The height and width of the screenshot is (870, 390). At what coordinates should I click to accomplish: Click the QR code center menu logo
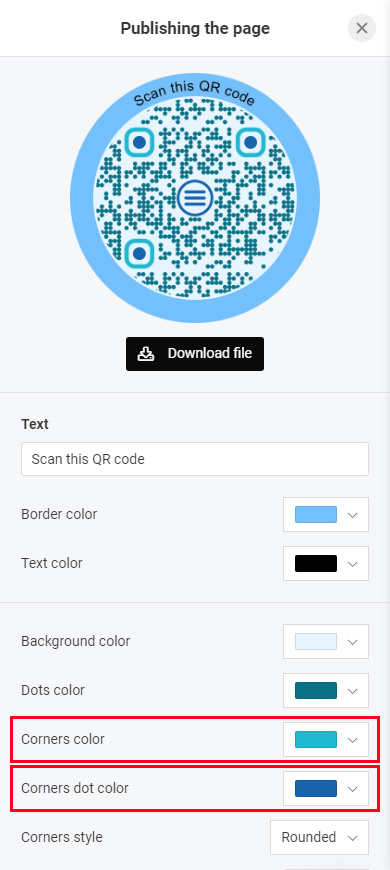pyautogui.click(x=195, y=198)
